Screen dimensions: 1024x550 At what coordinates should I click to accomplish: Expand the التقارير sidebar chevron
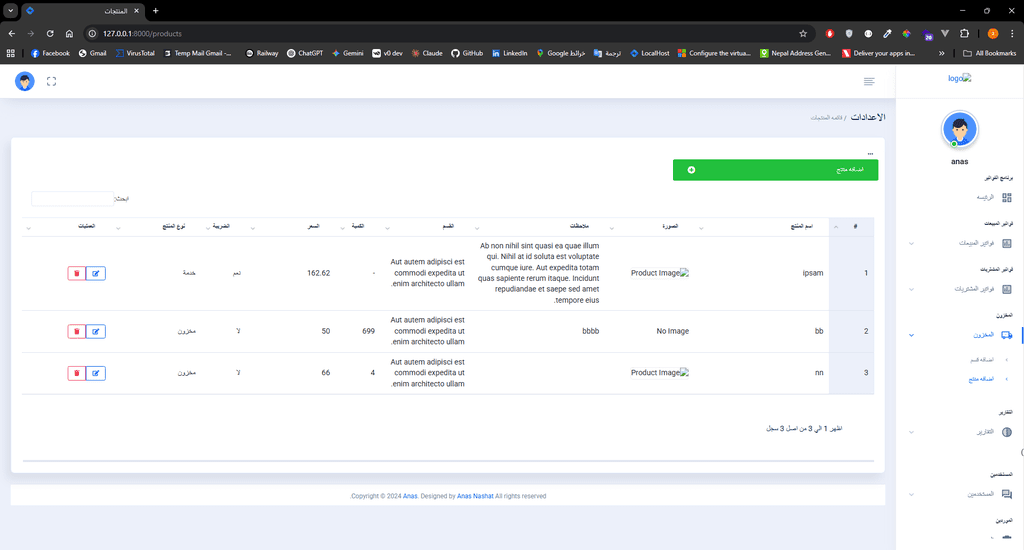(912, 432)
